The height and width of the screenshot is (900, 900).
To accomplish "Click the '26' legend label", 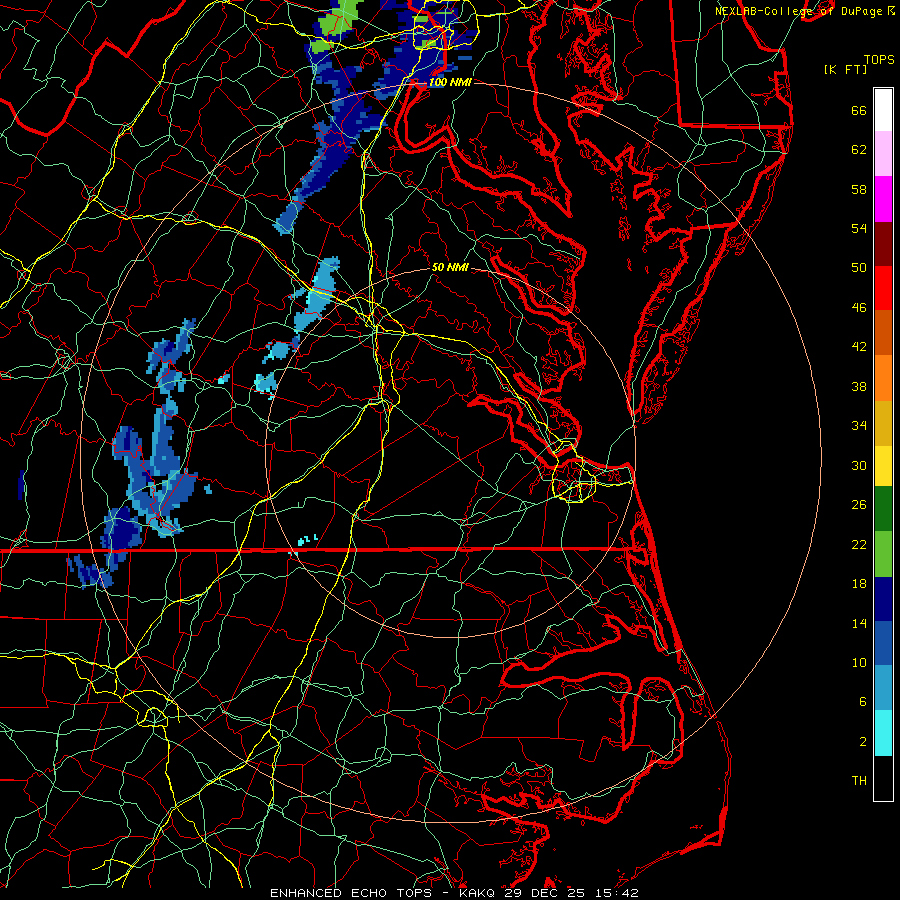I will click(x=859, y=505).
